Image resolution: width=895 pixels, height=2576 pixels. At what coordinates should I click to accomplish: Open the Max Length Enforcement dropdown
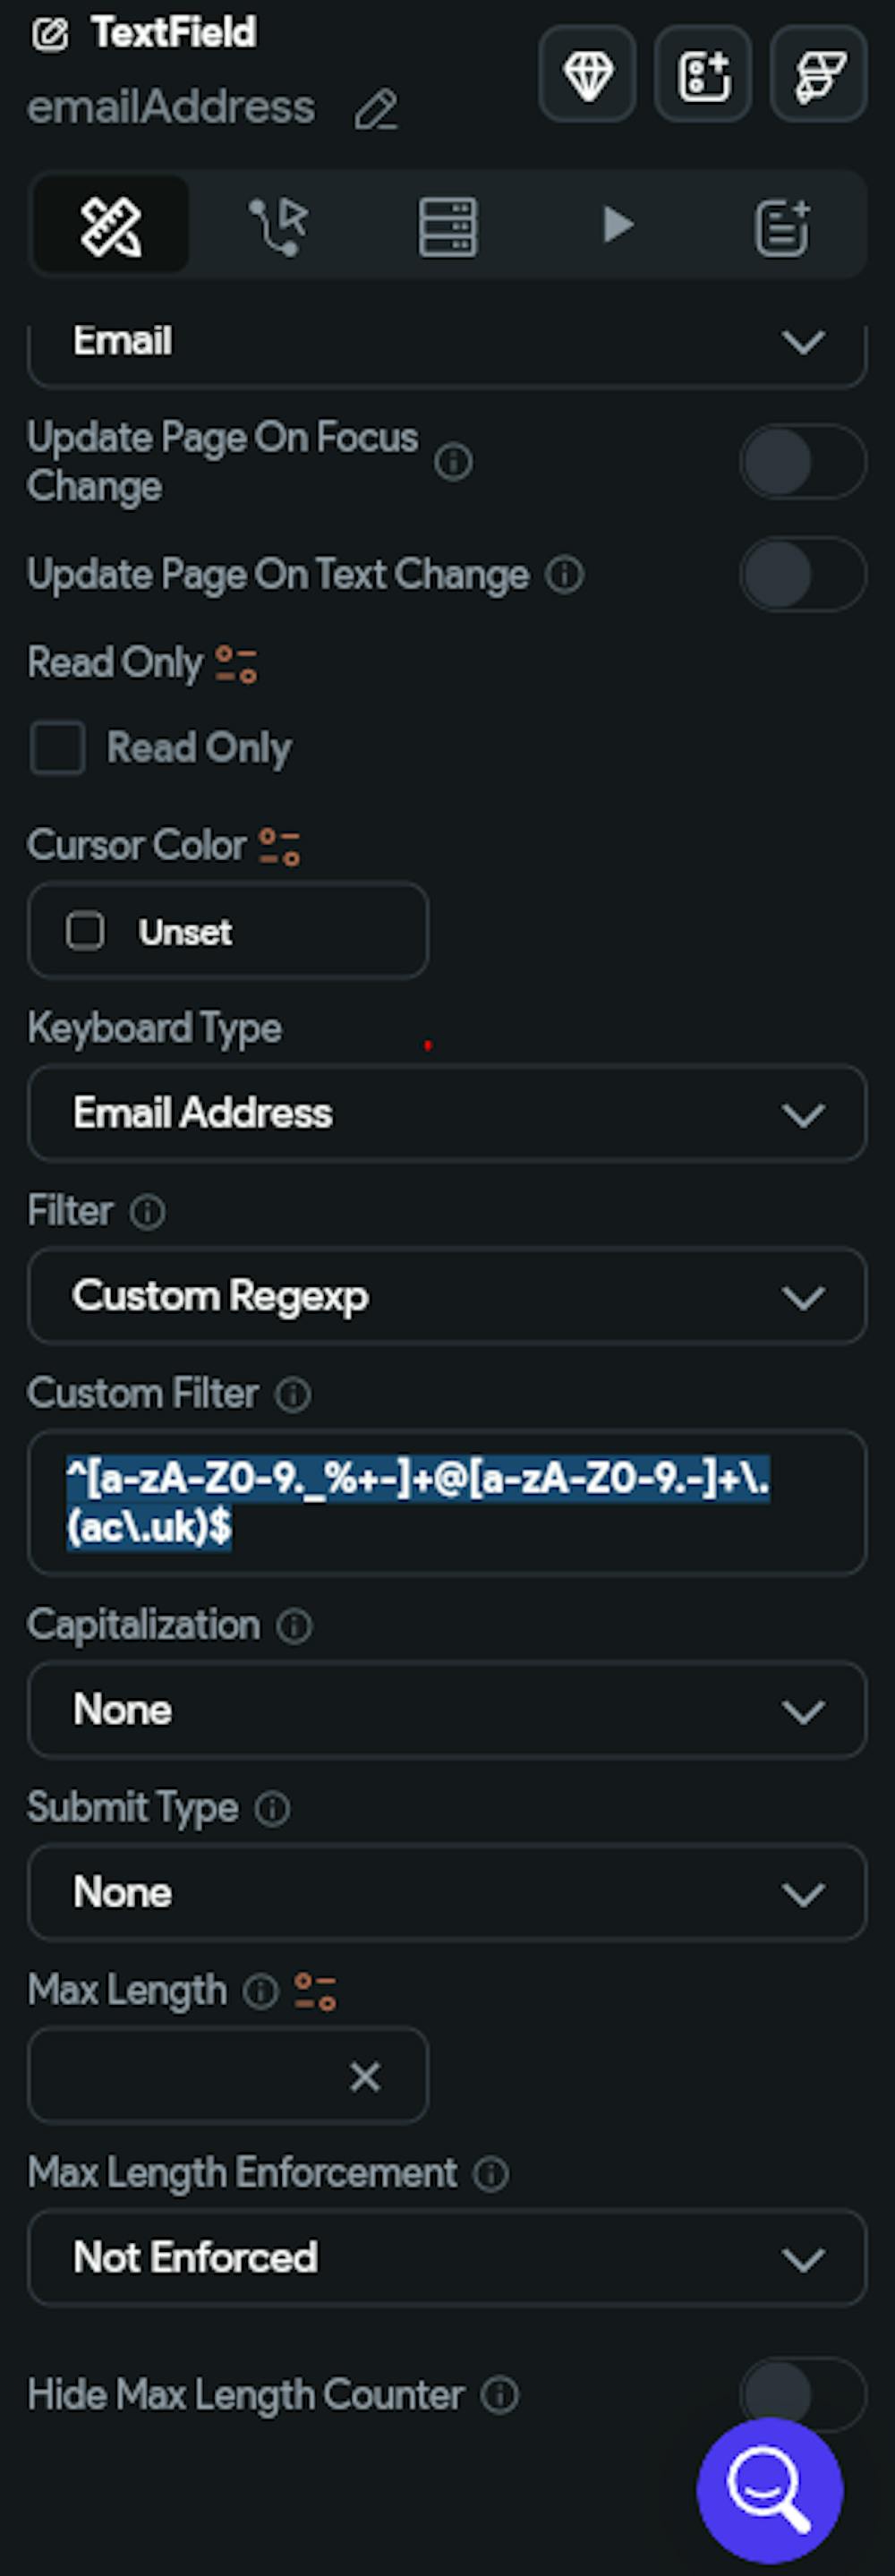point(446,2257)
